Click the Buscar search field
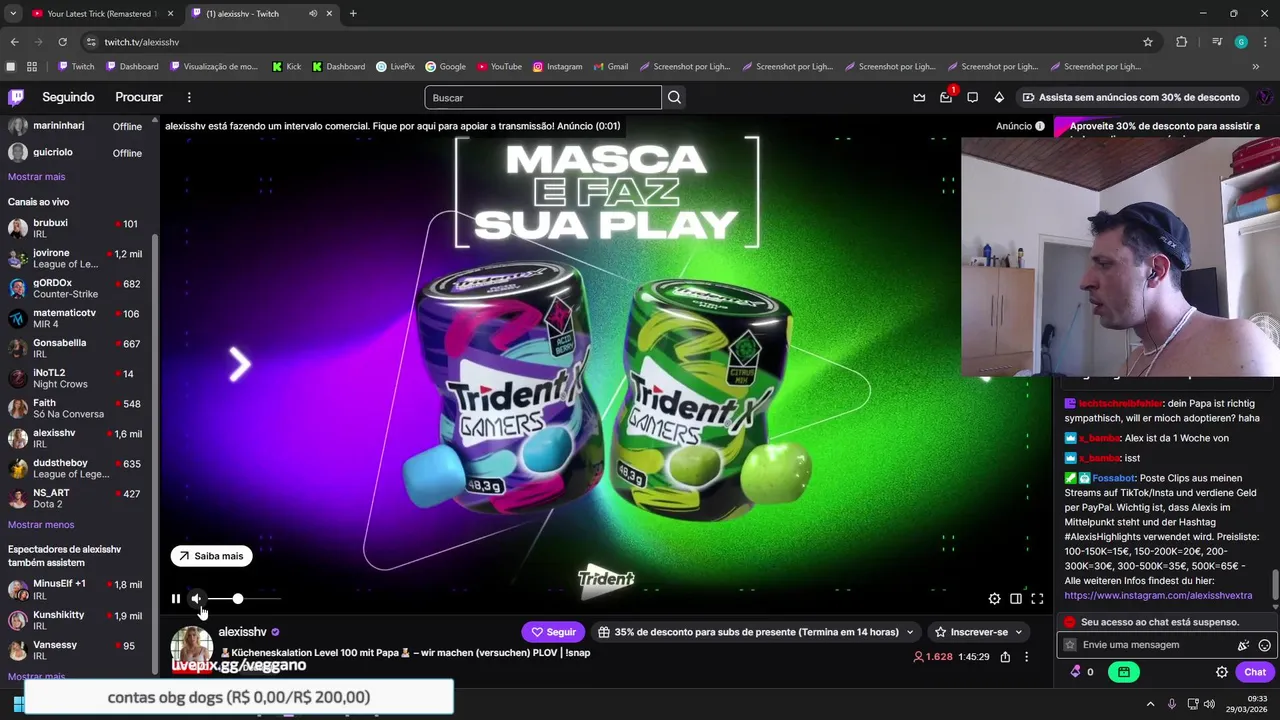 click(x=543, y=97)
